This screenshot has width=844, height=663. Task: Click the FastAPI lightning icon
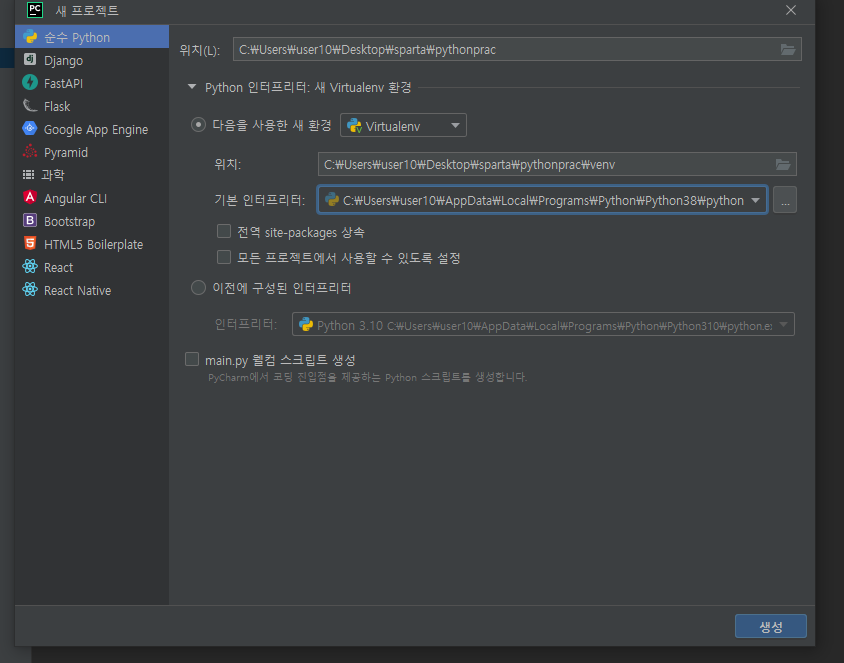(30, 82)
